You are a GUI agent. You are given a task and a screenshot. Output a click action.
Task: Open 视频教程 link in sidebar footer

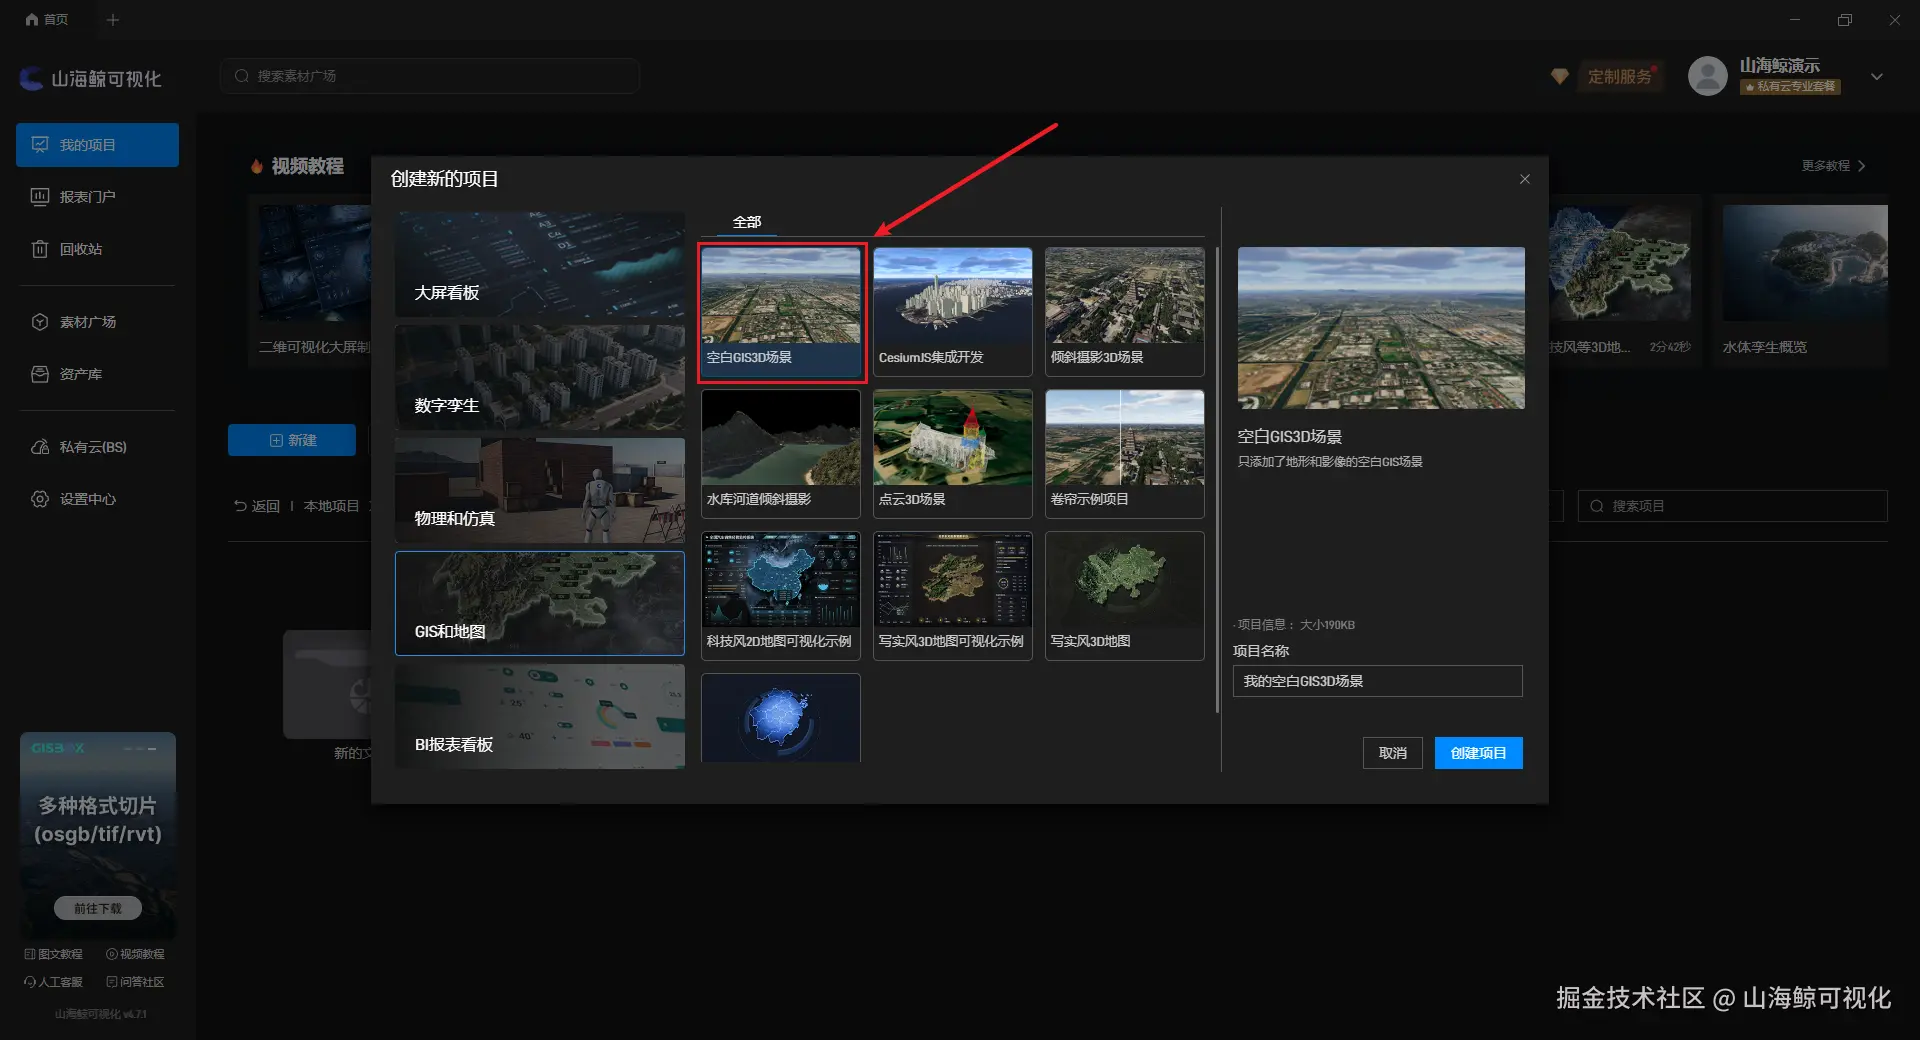(135, 954)
